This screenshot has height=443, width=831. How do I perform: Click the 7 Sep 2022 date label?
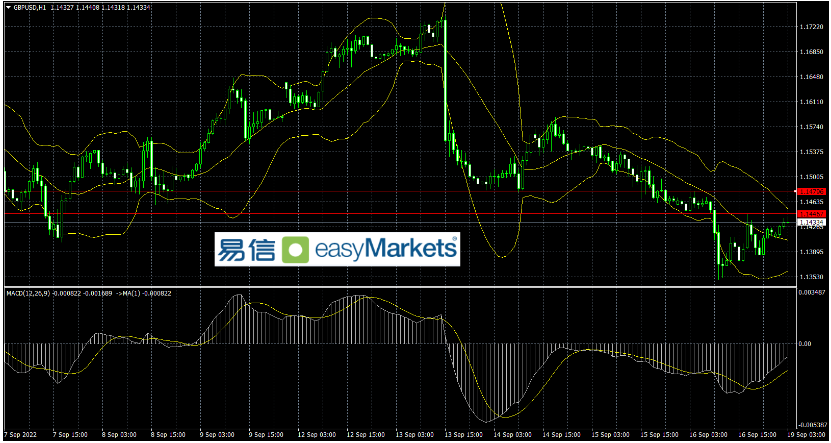(21, 433)
